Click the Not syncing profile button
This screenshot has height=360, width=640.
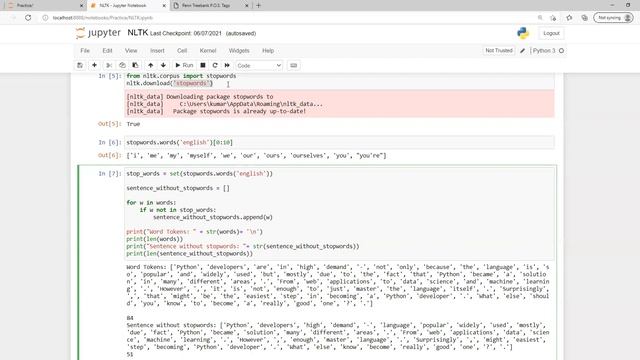613,18
